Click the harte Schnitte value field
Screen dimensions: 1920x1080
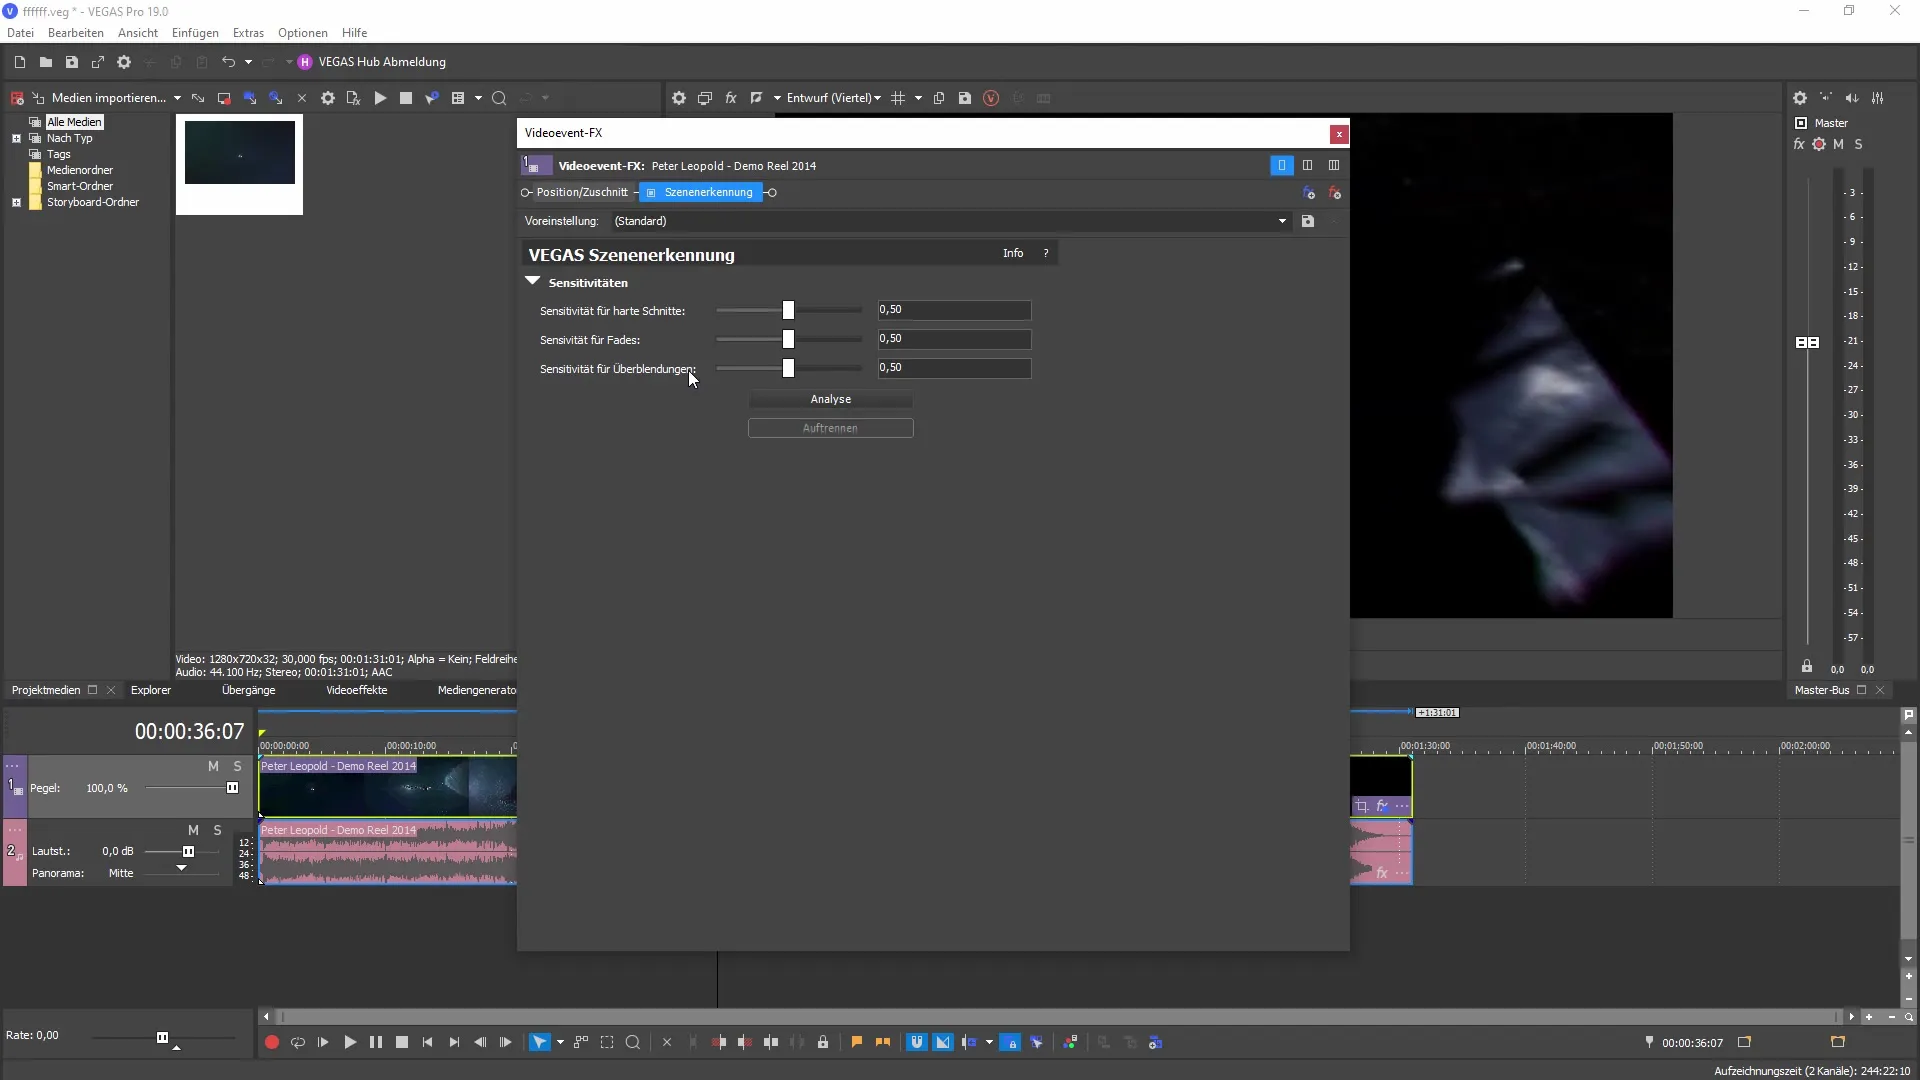click(954, 310)
